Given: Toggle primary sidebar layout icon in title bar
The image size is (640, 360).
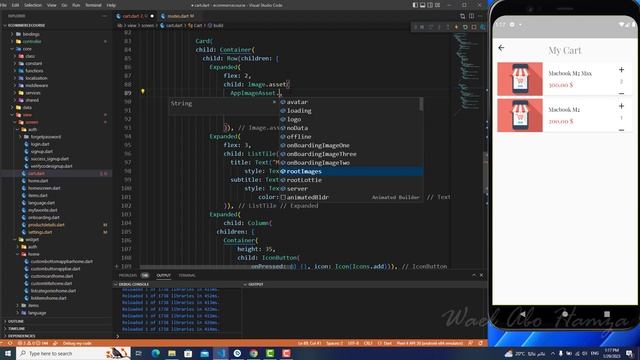Looking at the screenshot, I should tap(415, 5).
